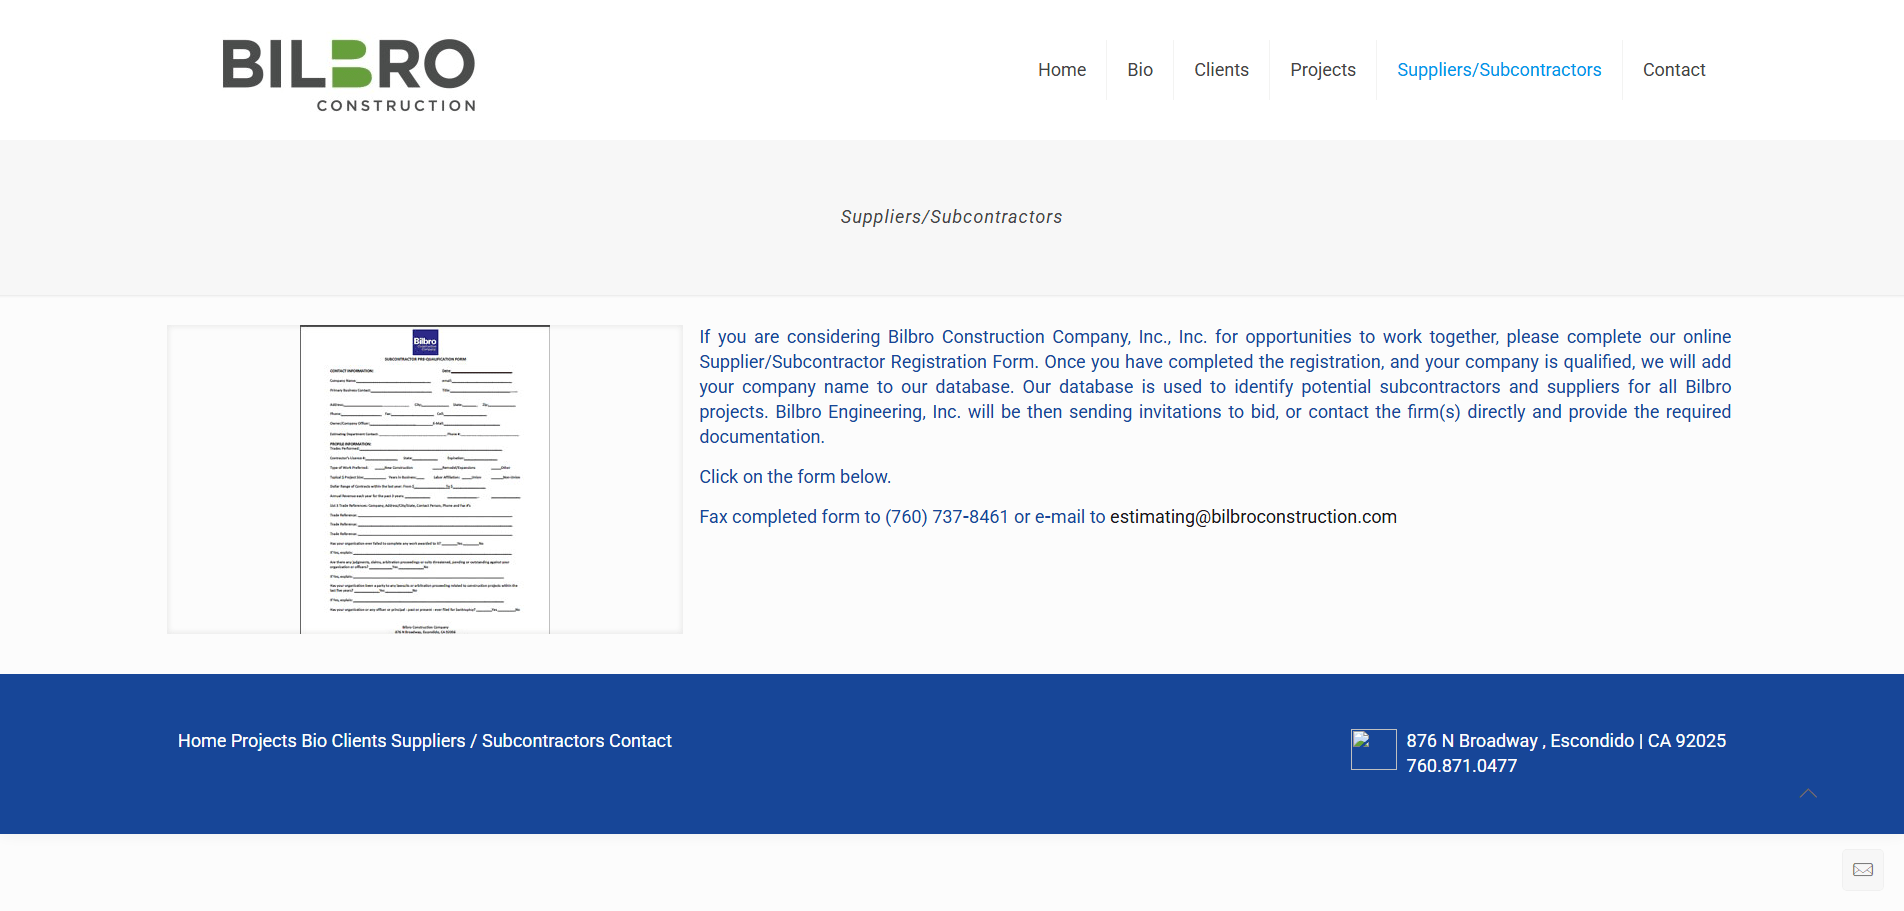The height and width of the screenshot is (911, 1904).
Task: Open the subcontractor pre-qualification form thumbnail
Action: pos(425,479)
